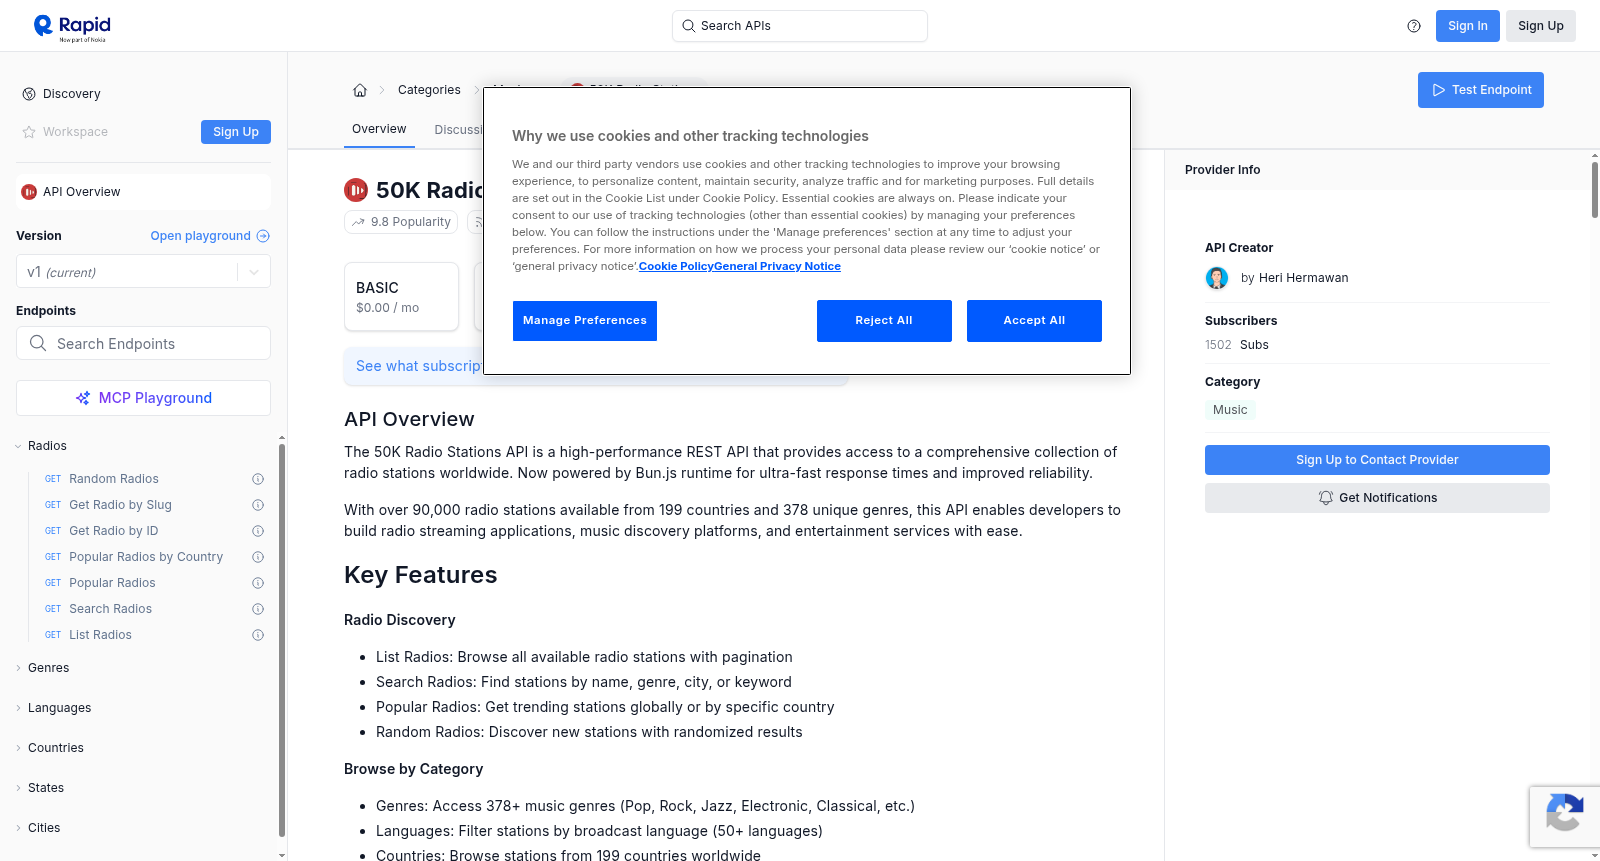Click the Provider Info panel scrollbar

1595,190
